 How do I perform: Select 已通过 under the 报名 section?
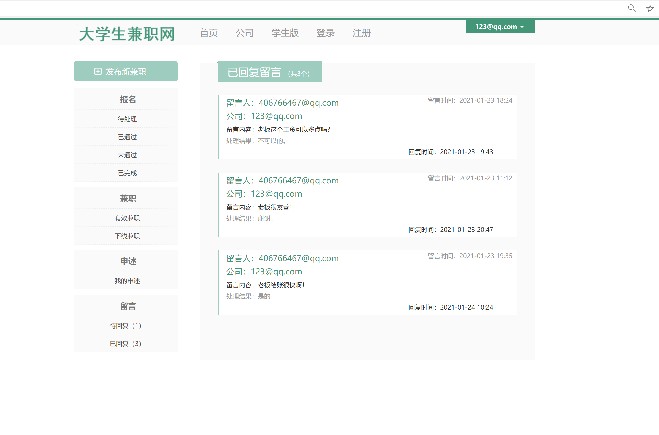point(126,137)
